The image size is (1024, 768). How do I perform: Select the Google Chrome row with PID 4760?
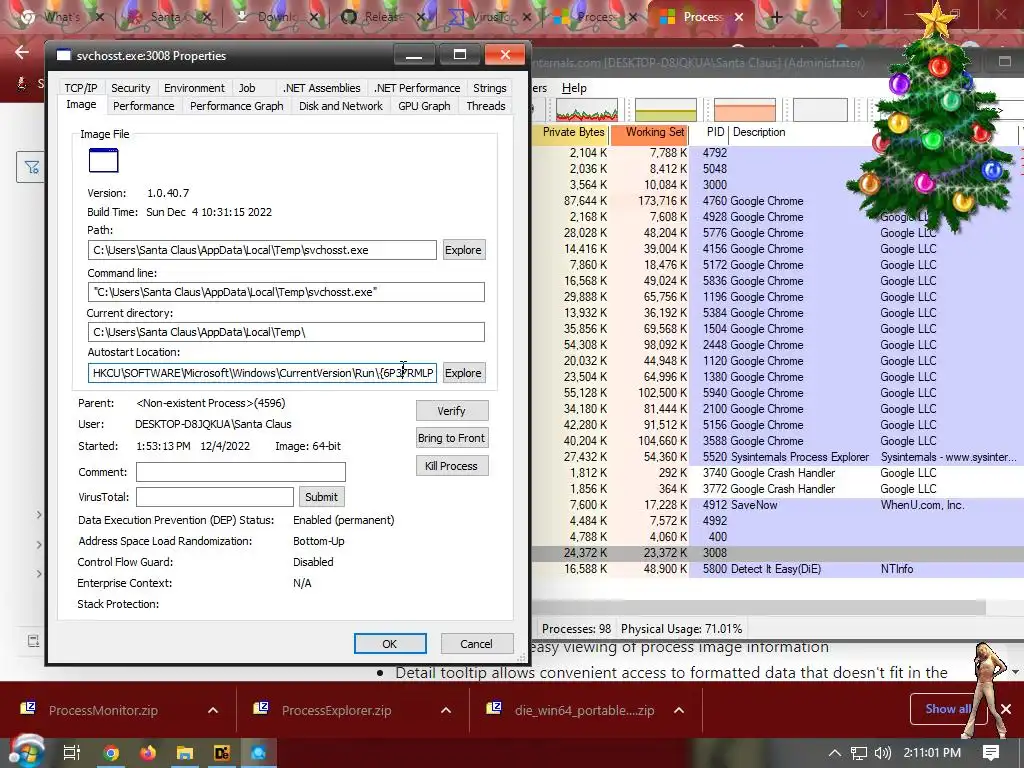(x=777, y=200)
